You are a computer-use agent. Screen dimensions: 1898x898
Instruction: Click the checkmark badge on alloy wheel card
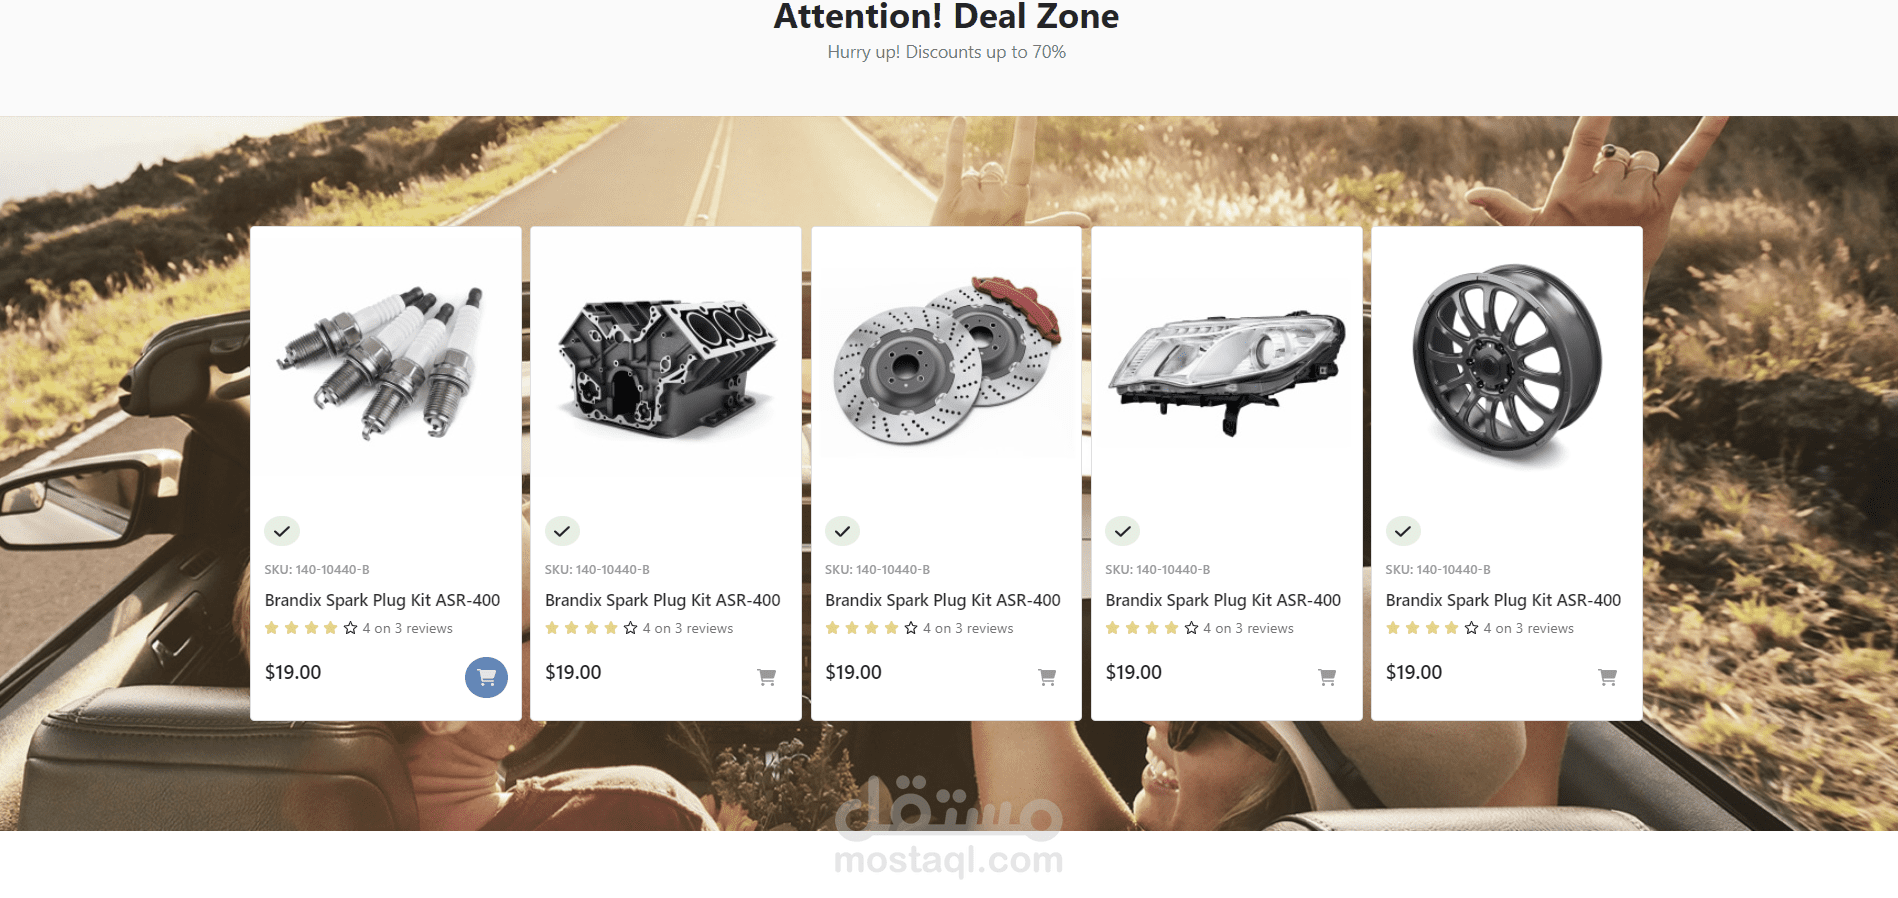coord(1403,531)
